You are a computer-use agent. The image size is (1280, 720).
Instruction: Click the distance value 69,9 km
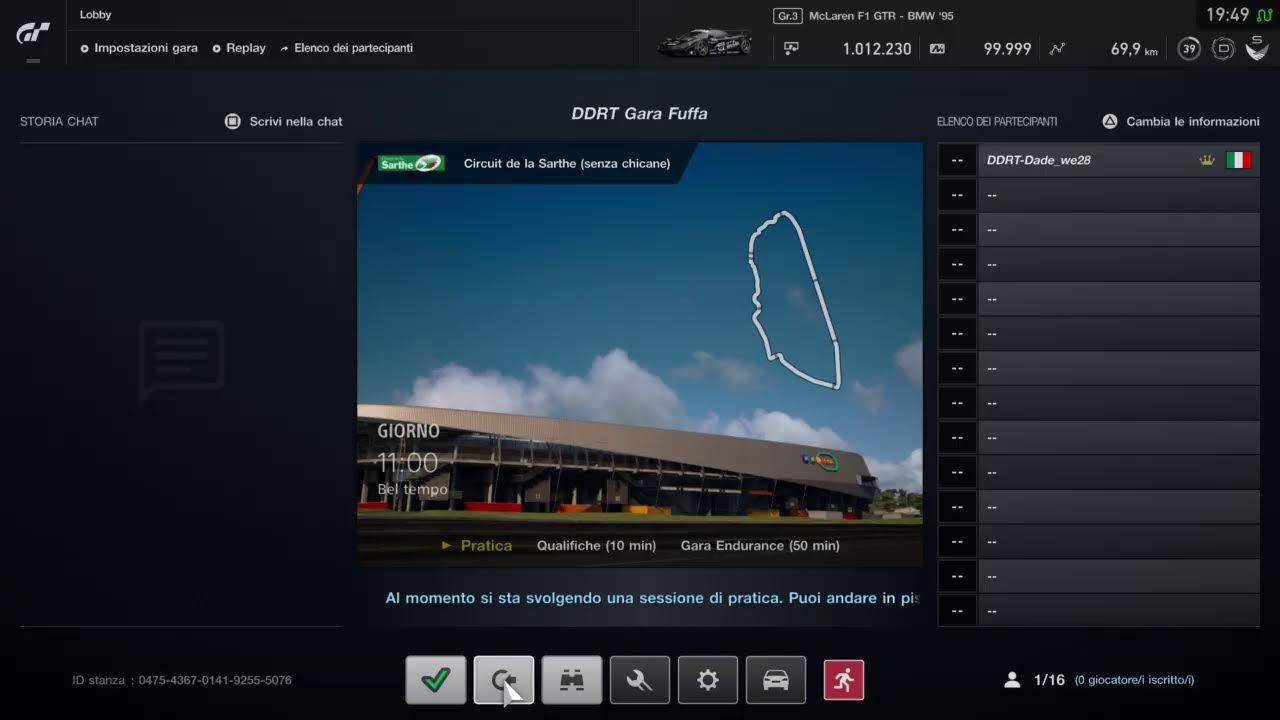pyautogui.click(x=1134, y=48)
